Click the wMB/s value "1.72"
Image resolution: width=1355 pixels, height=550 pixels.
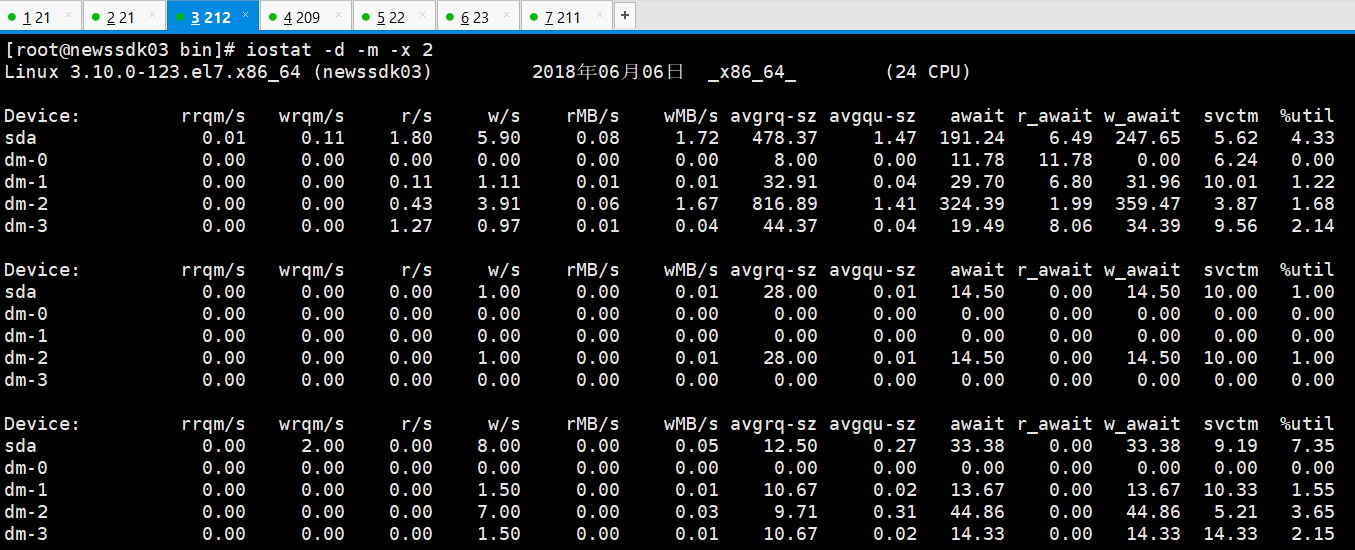coord(697,138)
